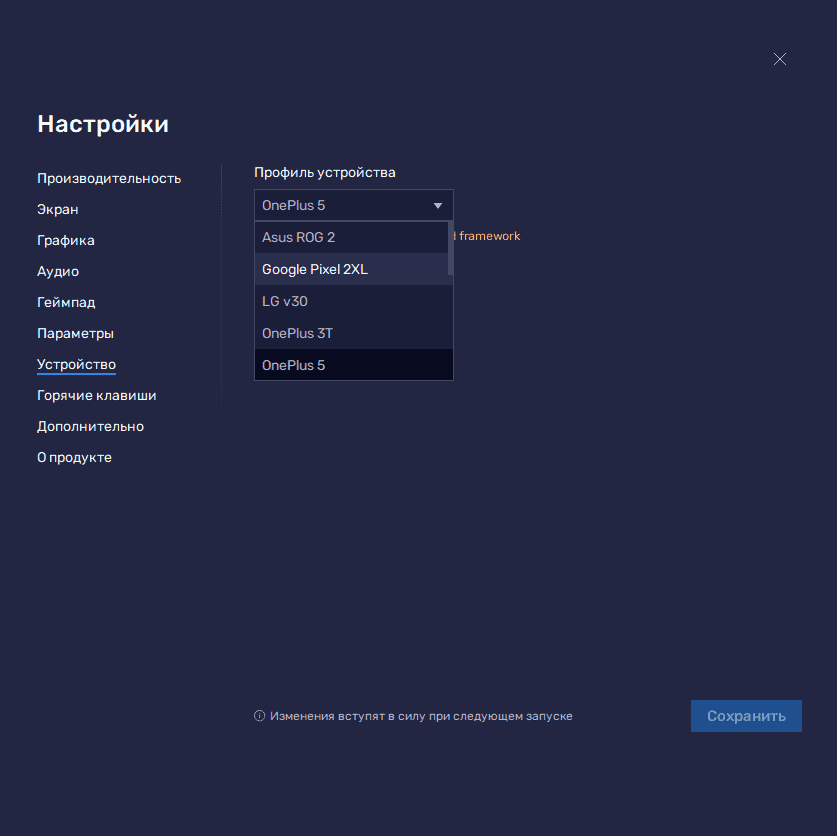Open the Производительность settings section

[x=109, y=178]
